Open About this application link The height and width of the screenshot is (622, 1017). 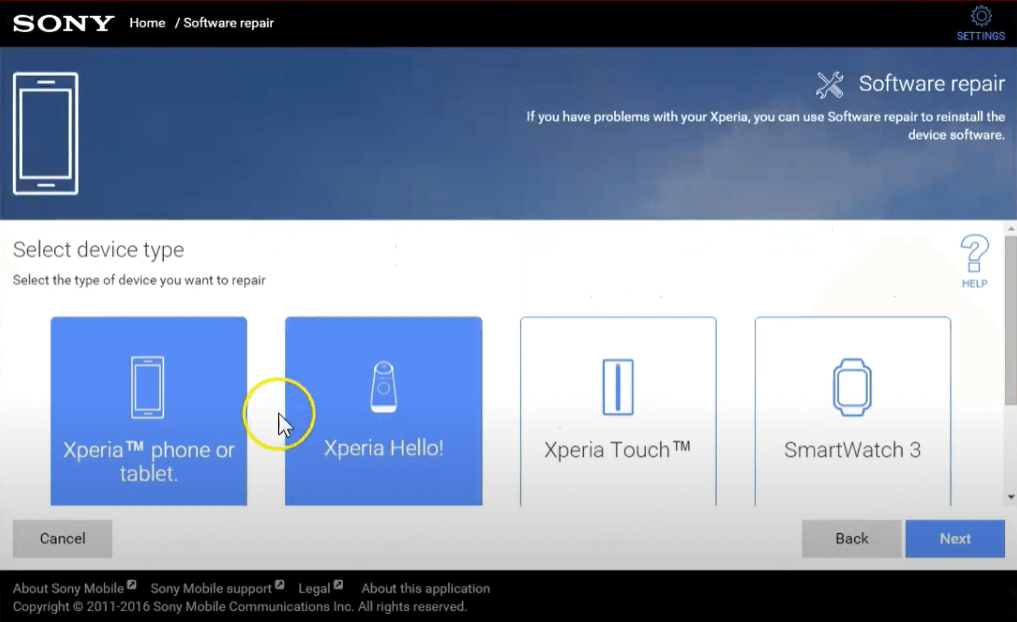(x=425, y=588)
